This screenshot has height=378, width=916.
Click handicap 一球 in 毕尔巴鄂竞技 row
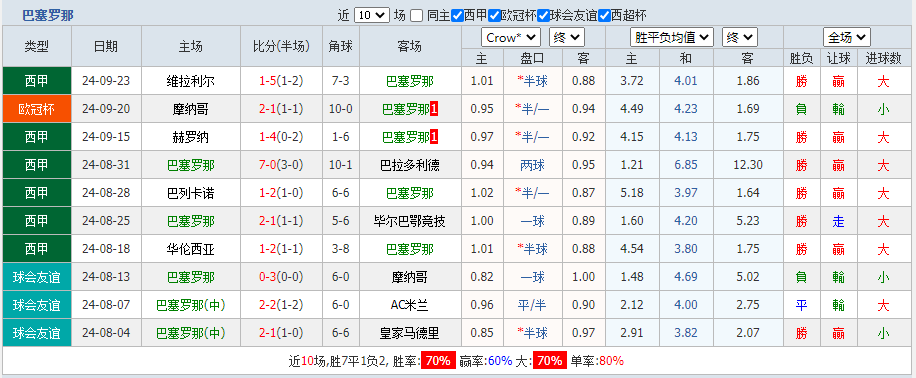coord(532,221)
